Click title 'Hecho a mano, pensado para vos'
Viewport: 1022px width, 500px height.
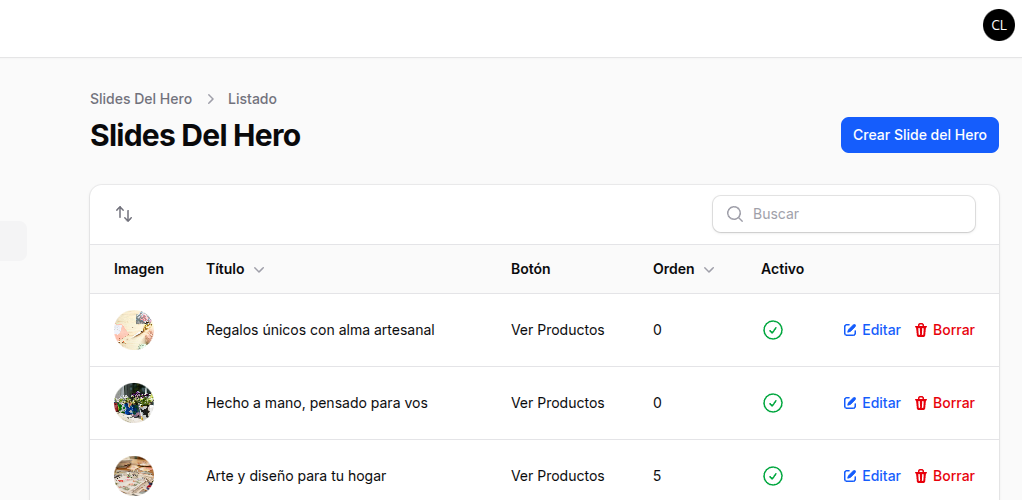tap(317, 403)
